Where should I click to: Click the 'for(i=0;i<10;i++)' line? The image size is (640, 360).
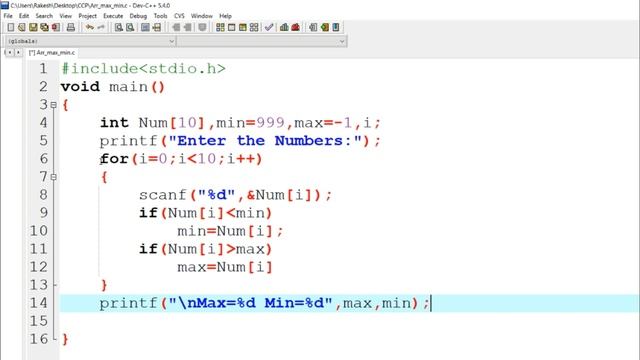pos(181,159)
